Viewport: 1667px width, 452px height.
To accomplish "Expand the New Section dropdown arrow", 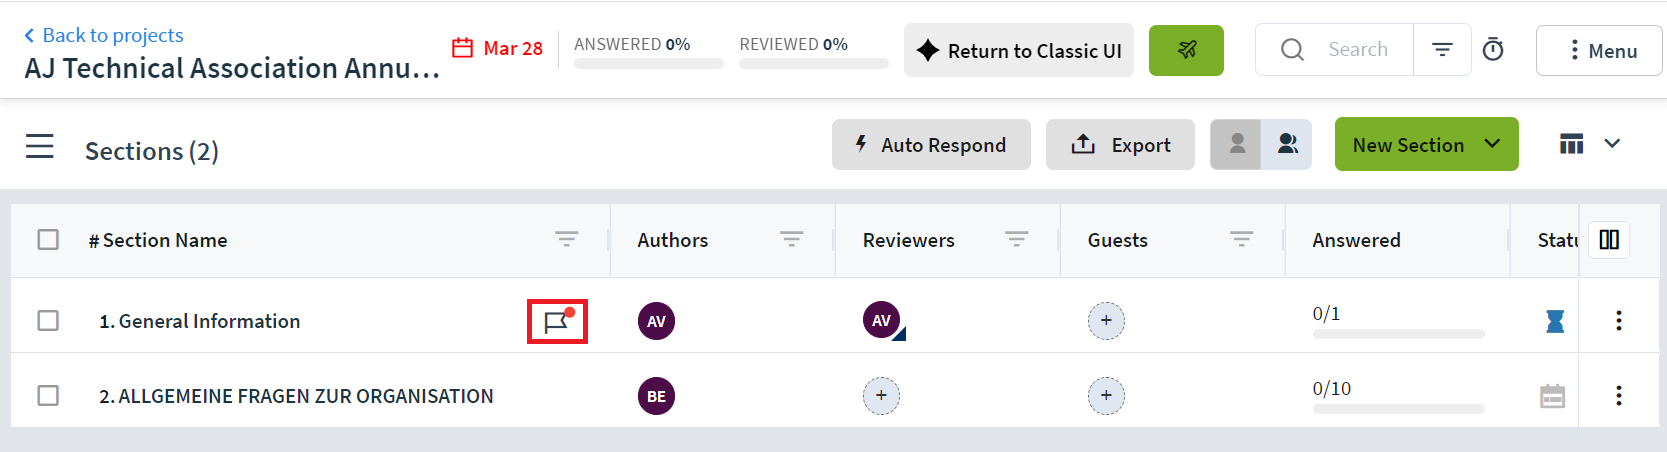I will (x=1492, y=144).
